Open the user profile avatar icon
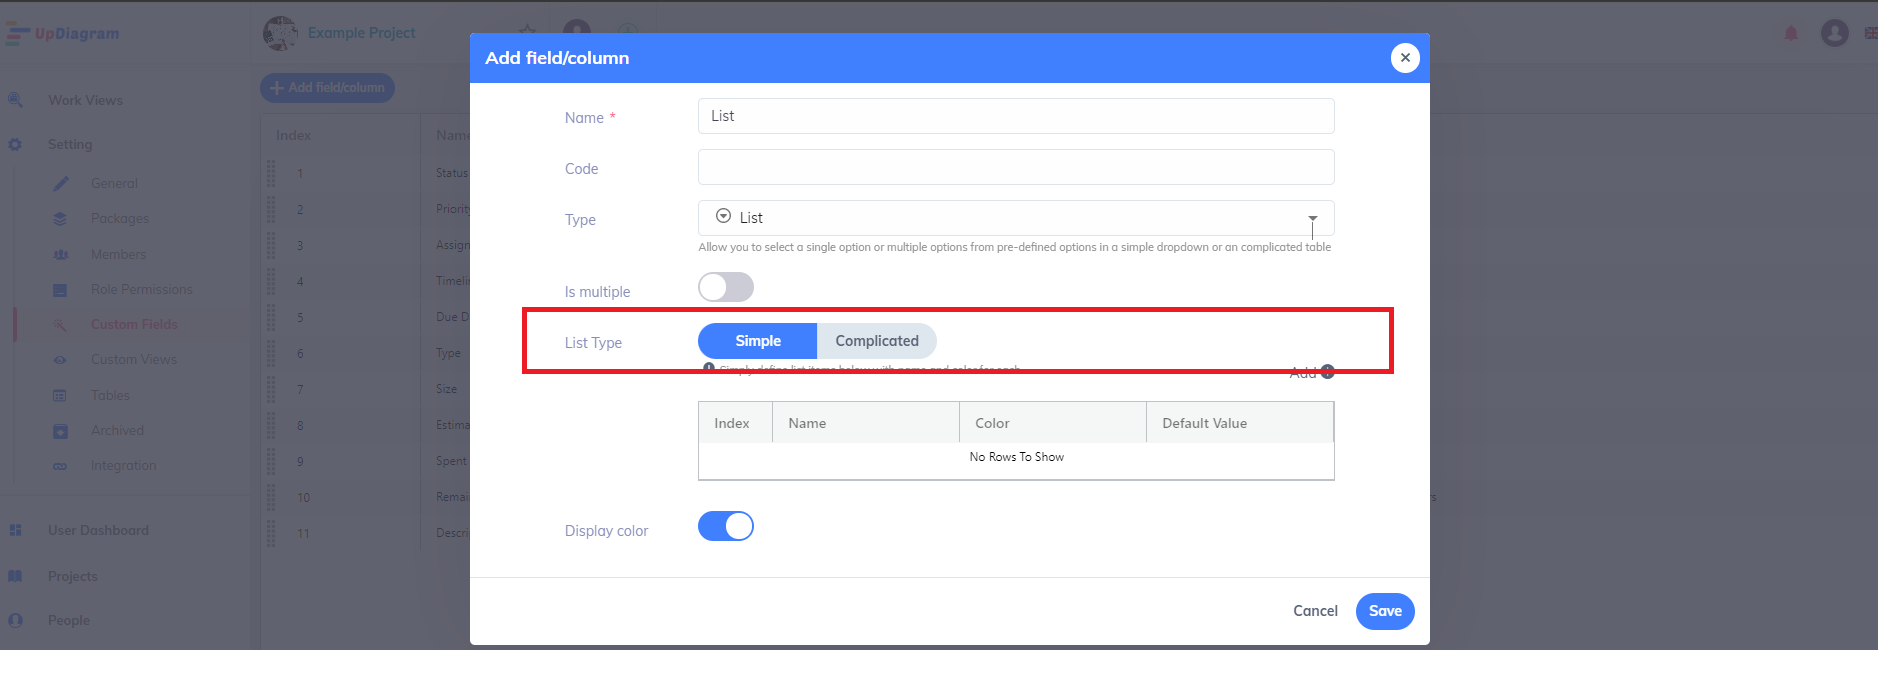The image size is (1878, 680). (x=1834, y=34)
